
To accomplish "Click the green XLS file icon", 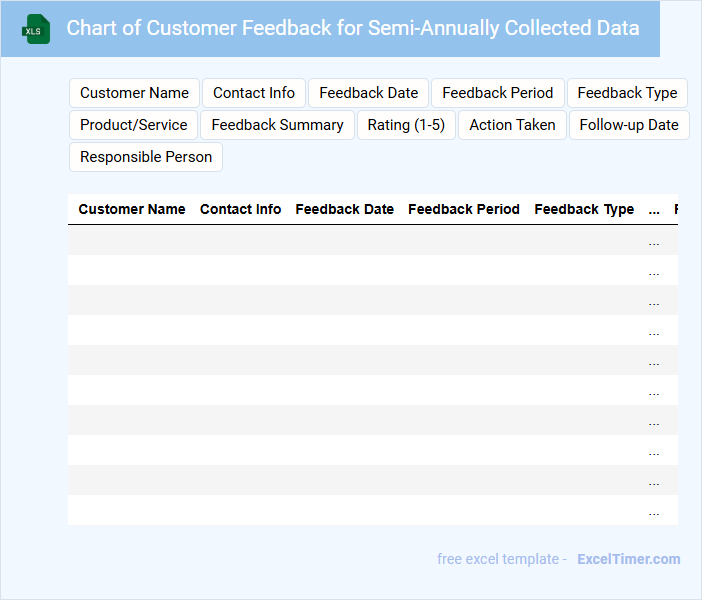I will [37, 29].
